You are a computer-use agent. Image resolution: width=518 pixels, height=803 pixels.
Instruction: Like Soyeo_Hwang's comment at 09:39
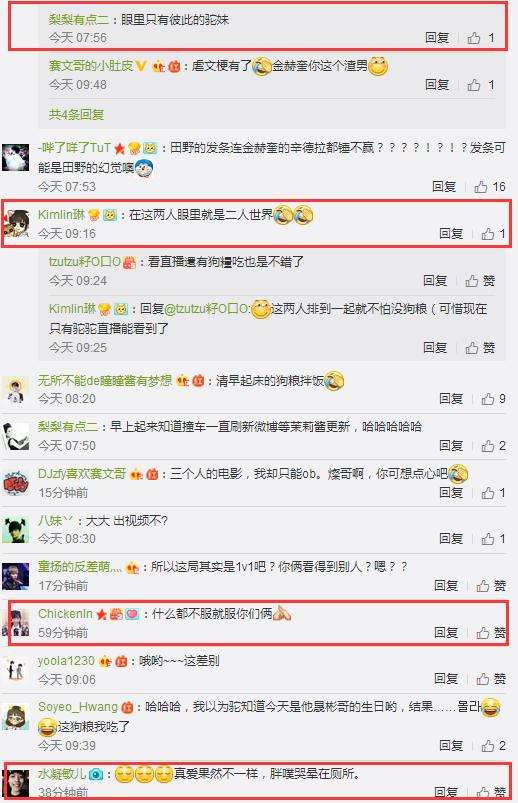[x=493, y=746]
